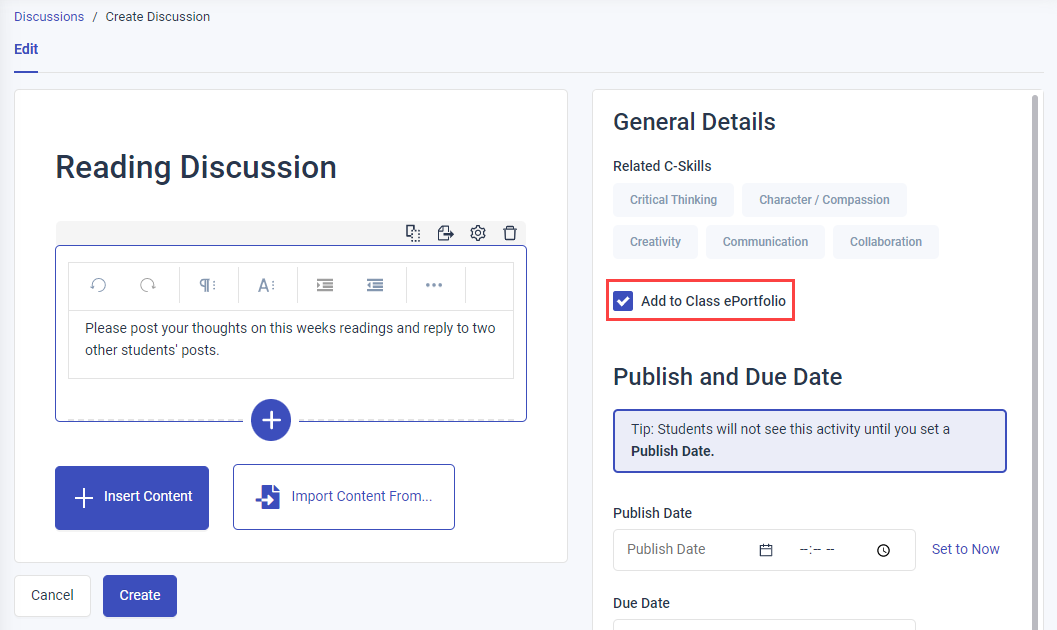Click the redo icon in editor toolbar
This screenshot has height=630, width=1057.
[x=148, y=285]
